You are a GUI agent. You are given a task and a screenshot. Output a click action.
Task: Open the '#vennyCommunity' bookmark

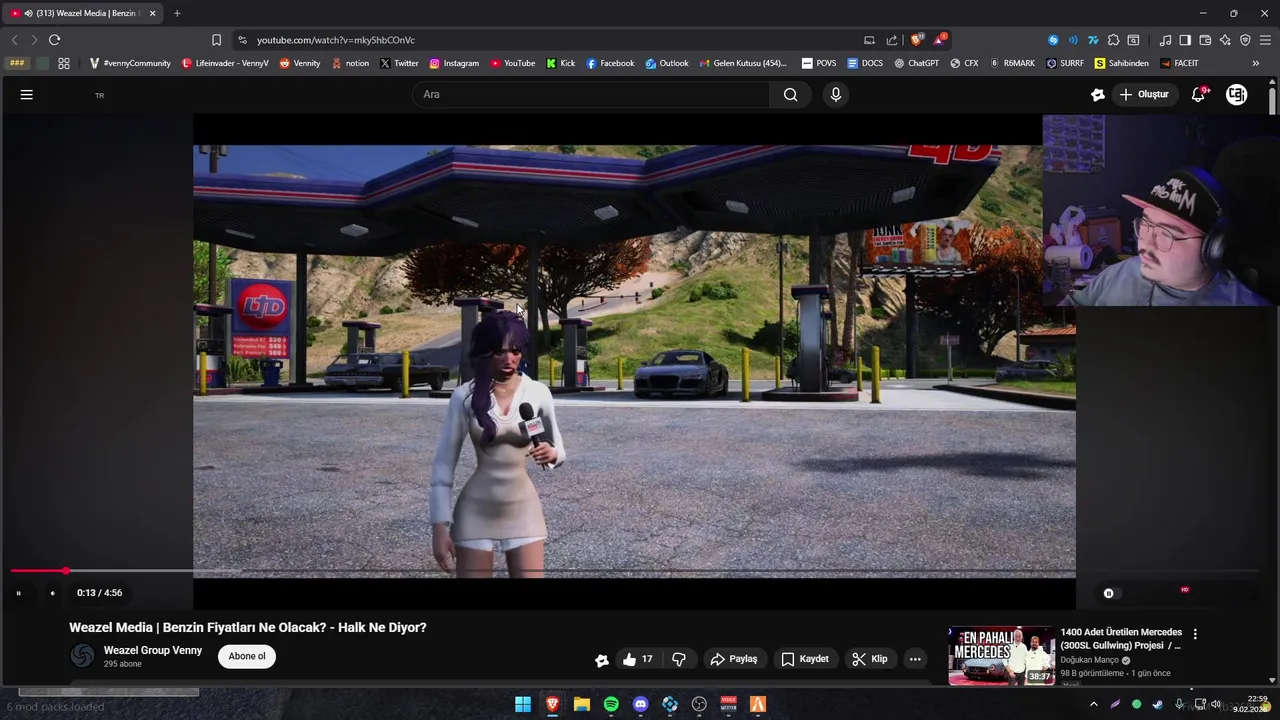pos(130,63)
